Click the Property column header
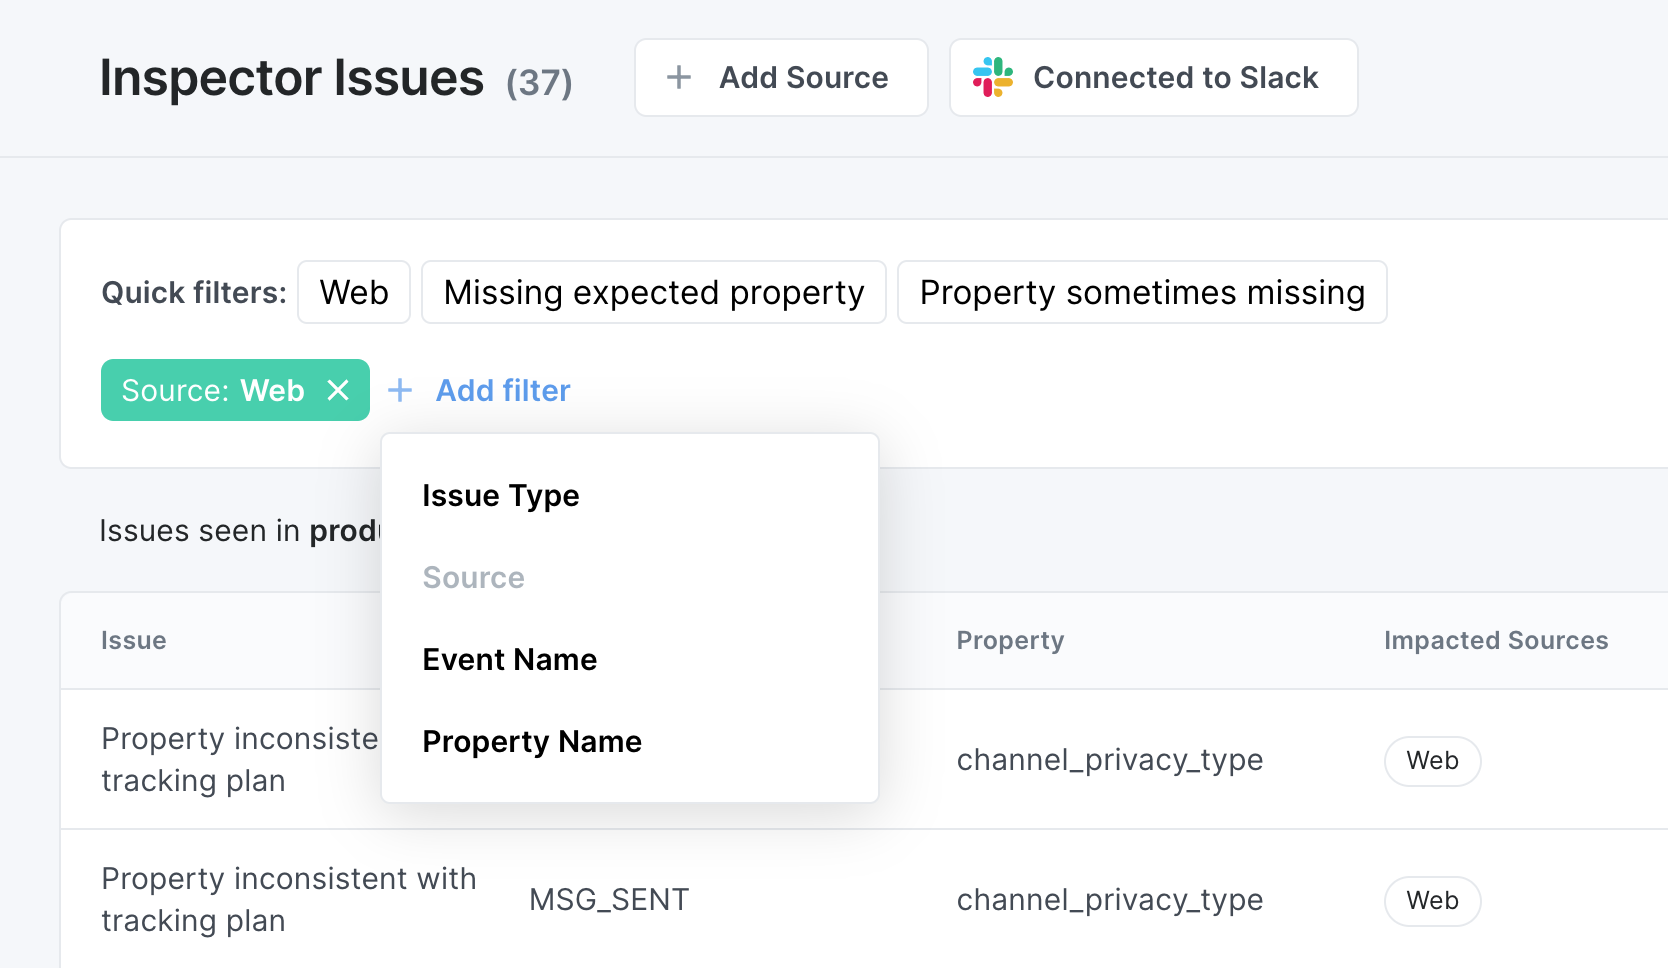Screen dimensions: 1668x968 point(1010,641)
